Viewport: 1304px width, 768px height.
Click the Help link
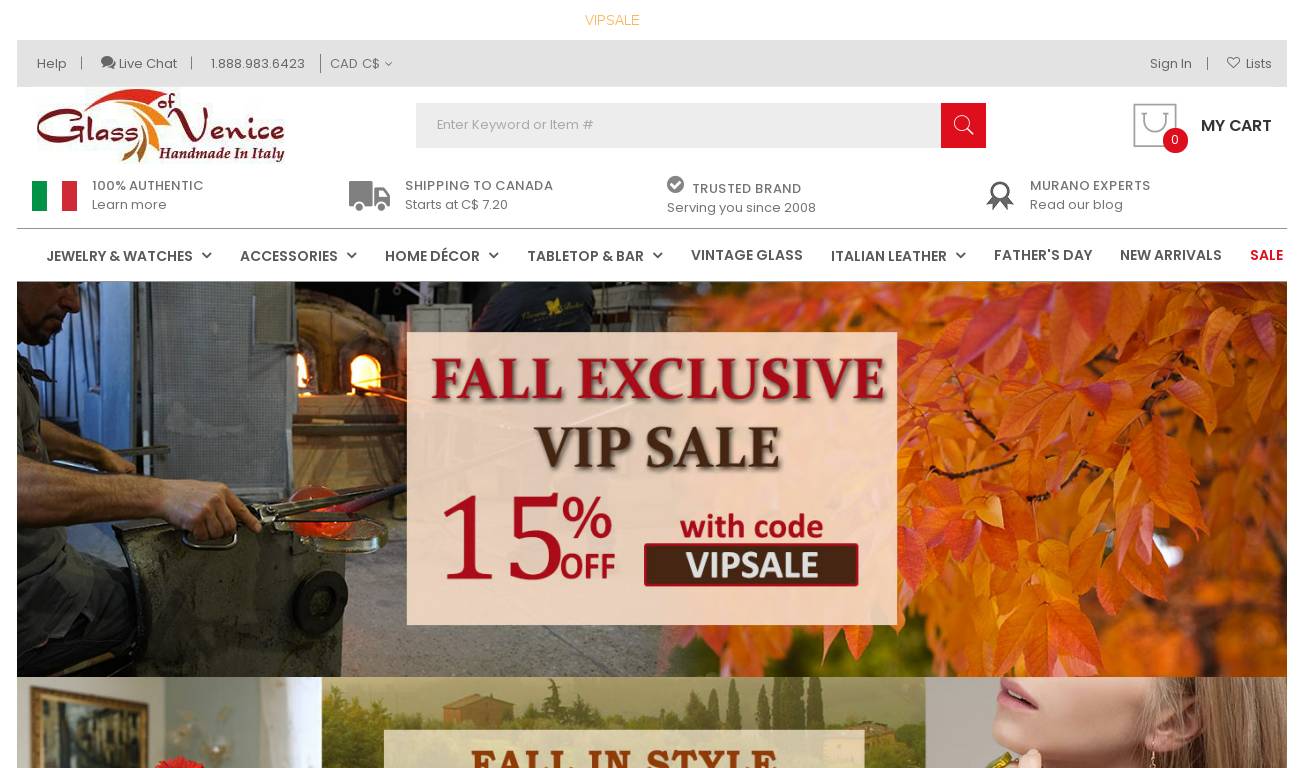tap(52, 63)
